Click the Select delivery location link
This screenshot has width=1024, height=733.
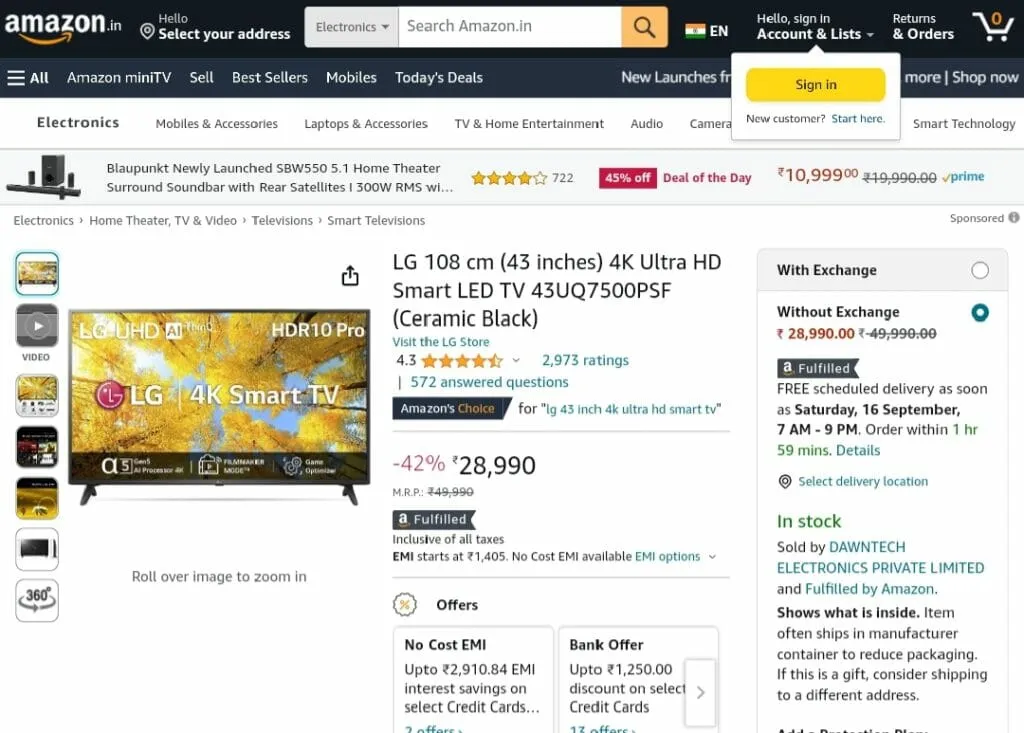click(x=863, y=481)
